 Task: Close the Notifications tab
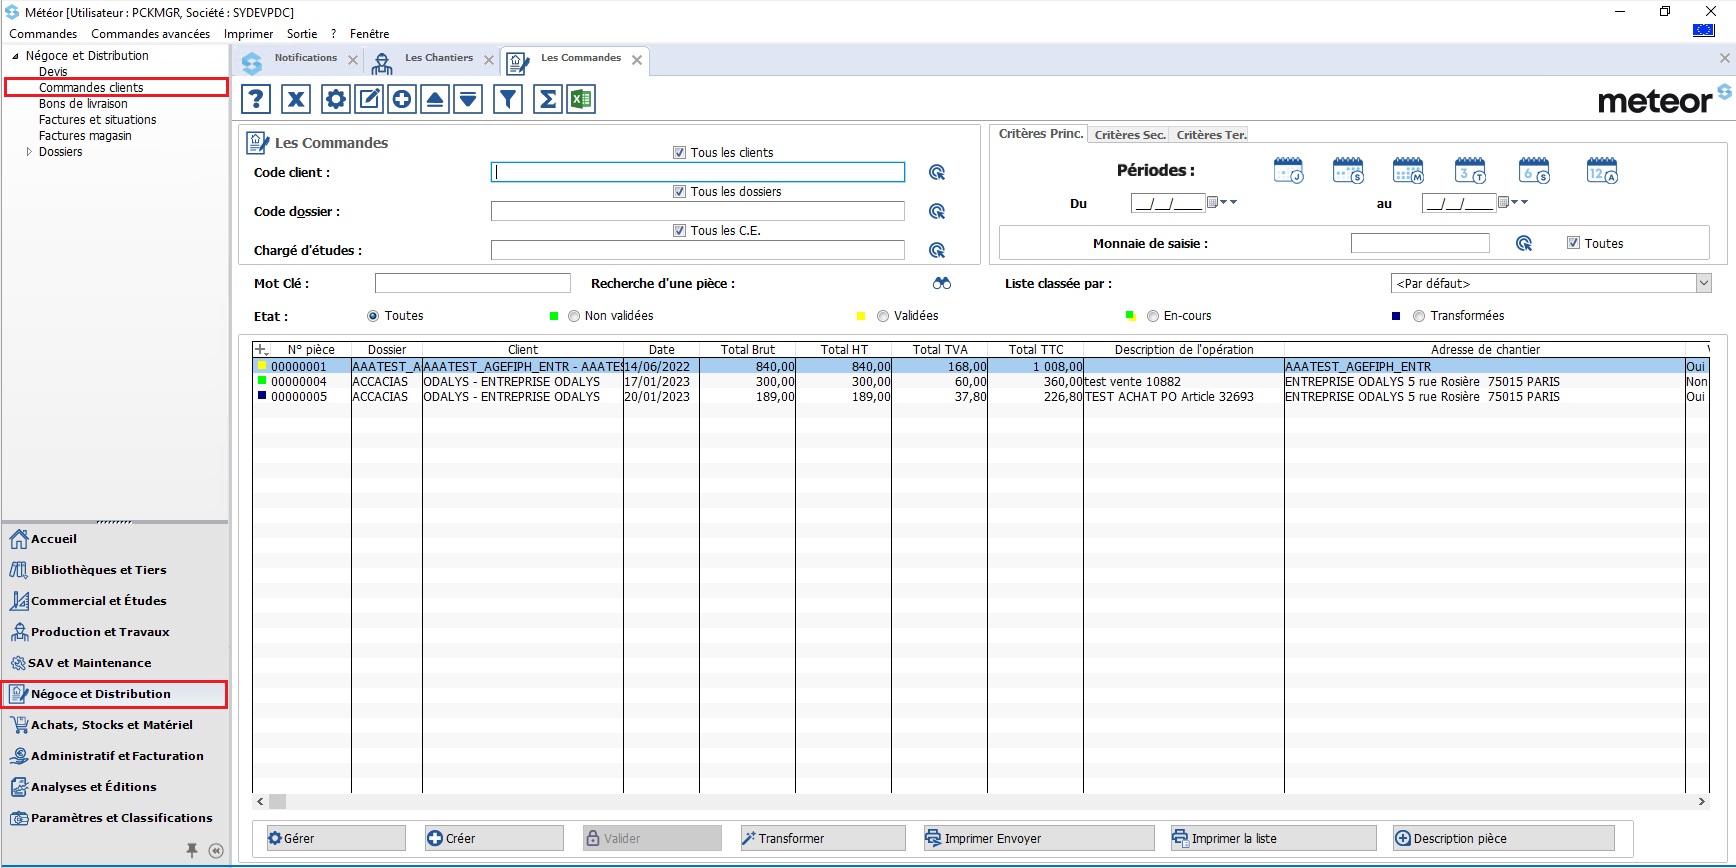353,60
